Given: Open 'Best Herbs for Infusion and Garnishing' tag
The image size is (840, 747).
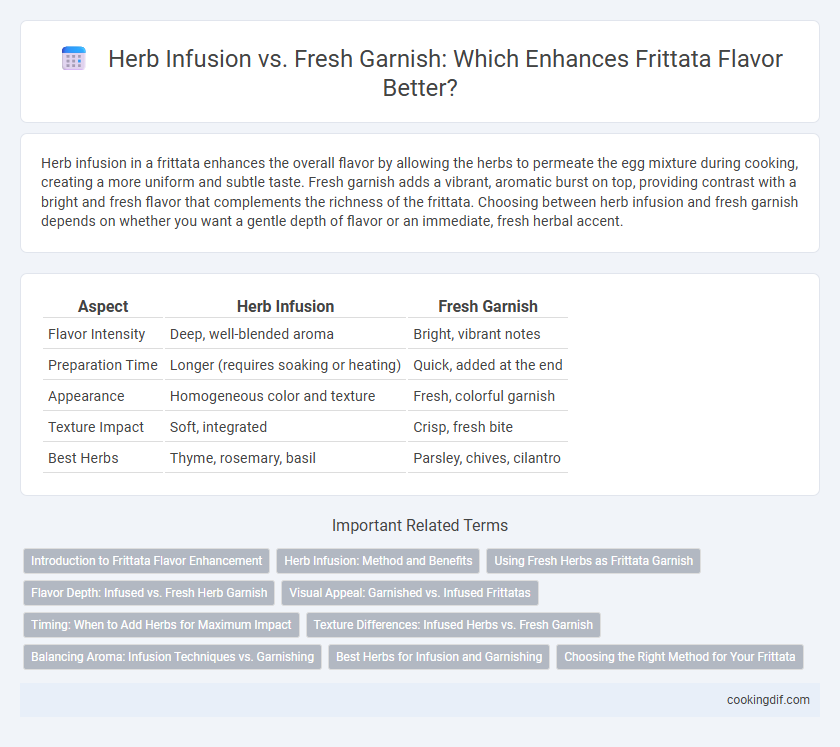Looking at the screenshot, I should pos(439,657).
